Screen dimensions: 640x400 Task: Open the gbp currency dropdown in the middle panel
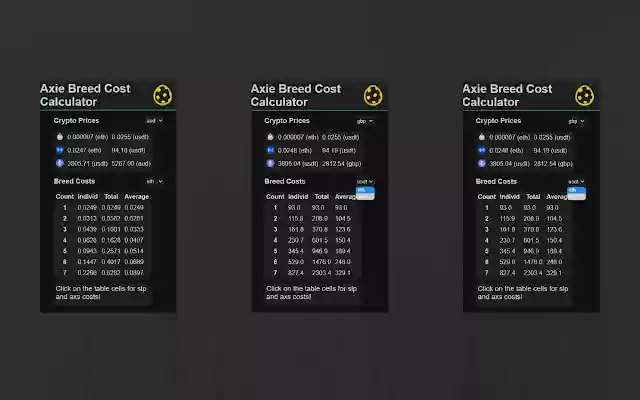pyautogui.click(x=365, y=121)
